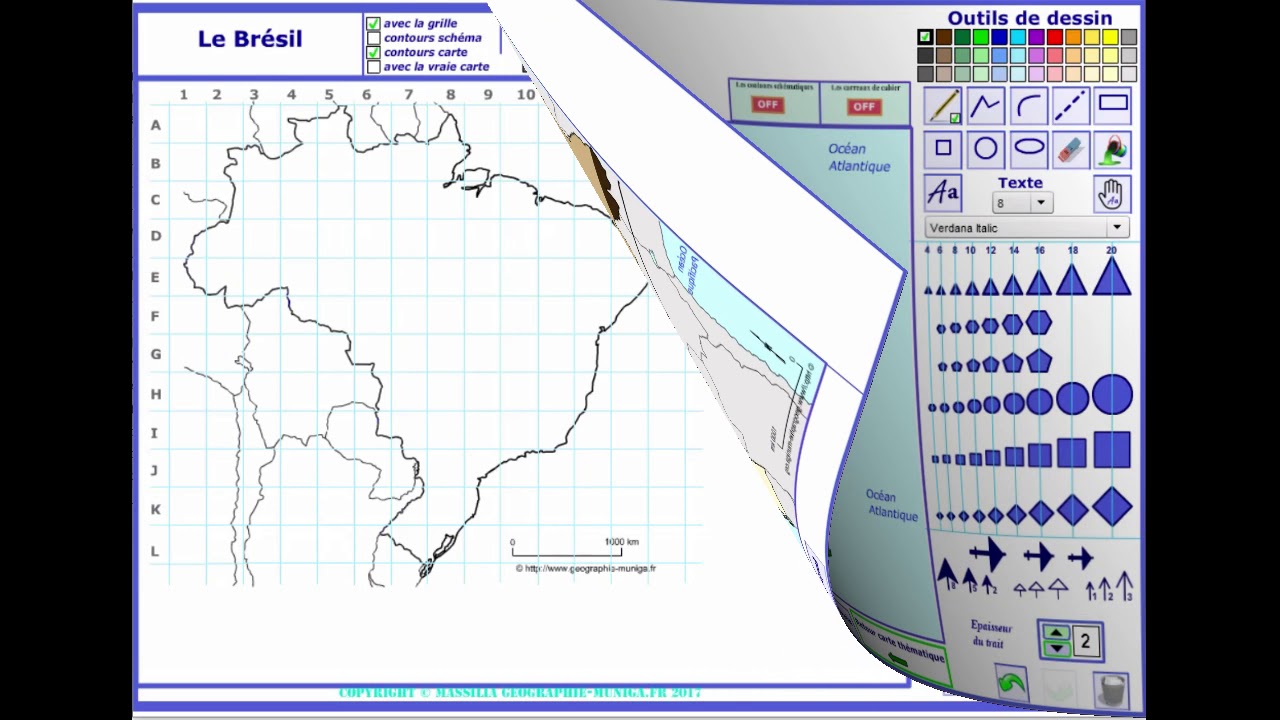
Task: Open the text size 8 dropdown
Action: tap(1022, 203)
